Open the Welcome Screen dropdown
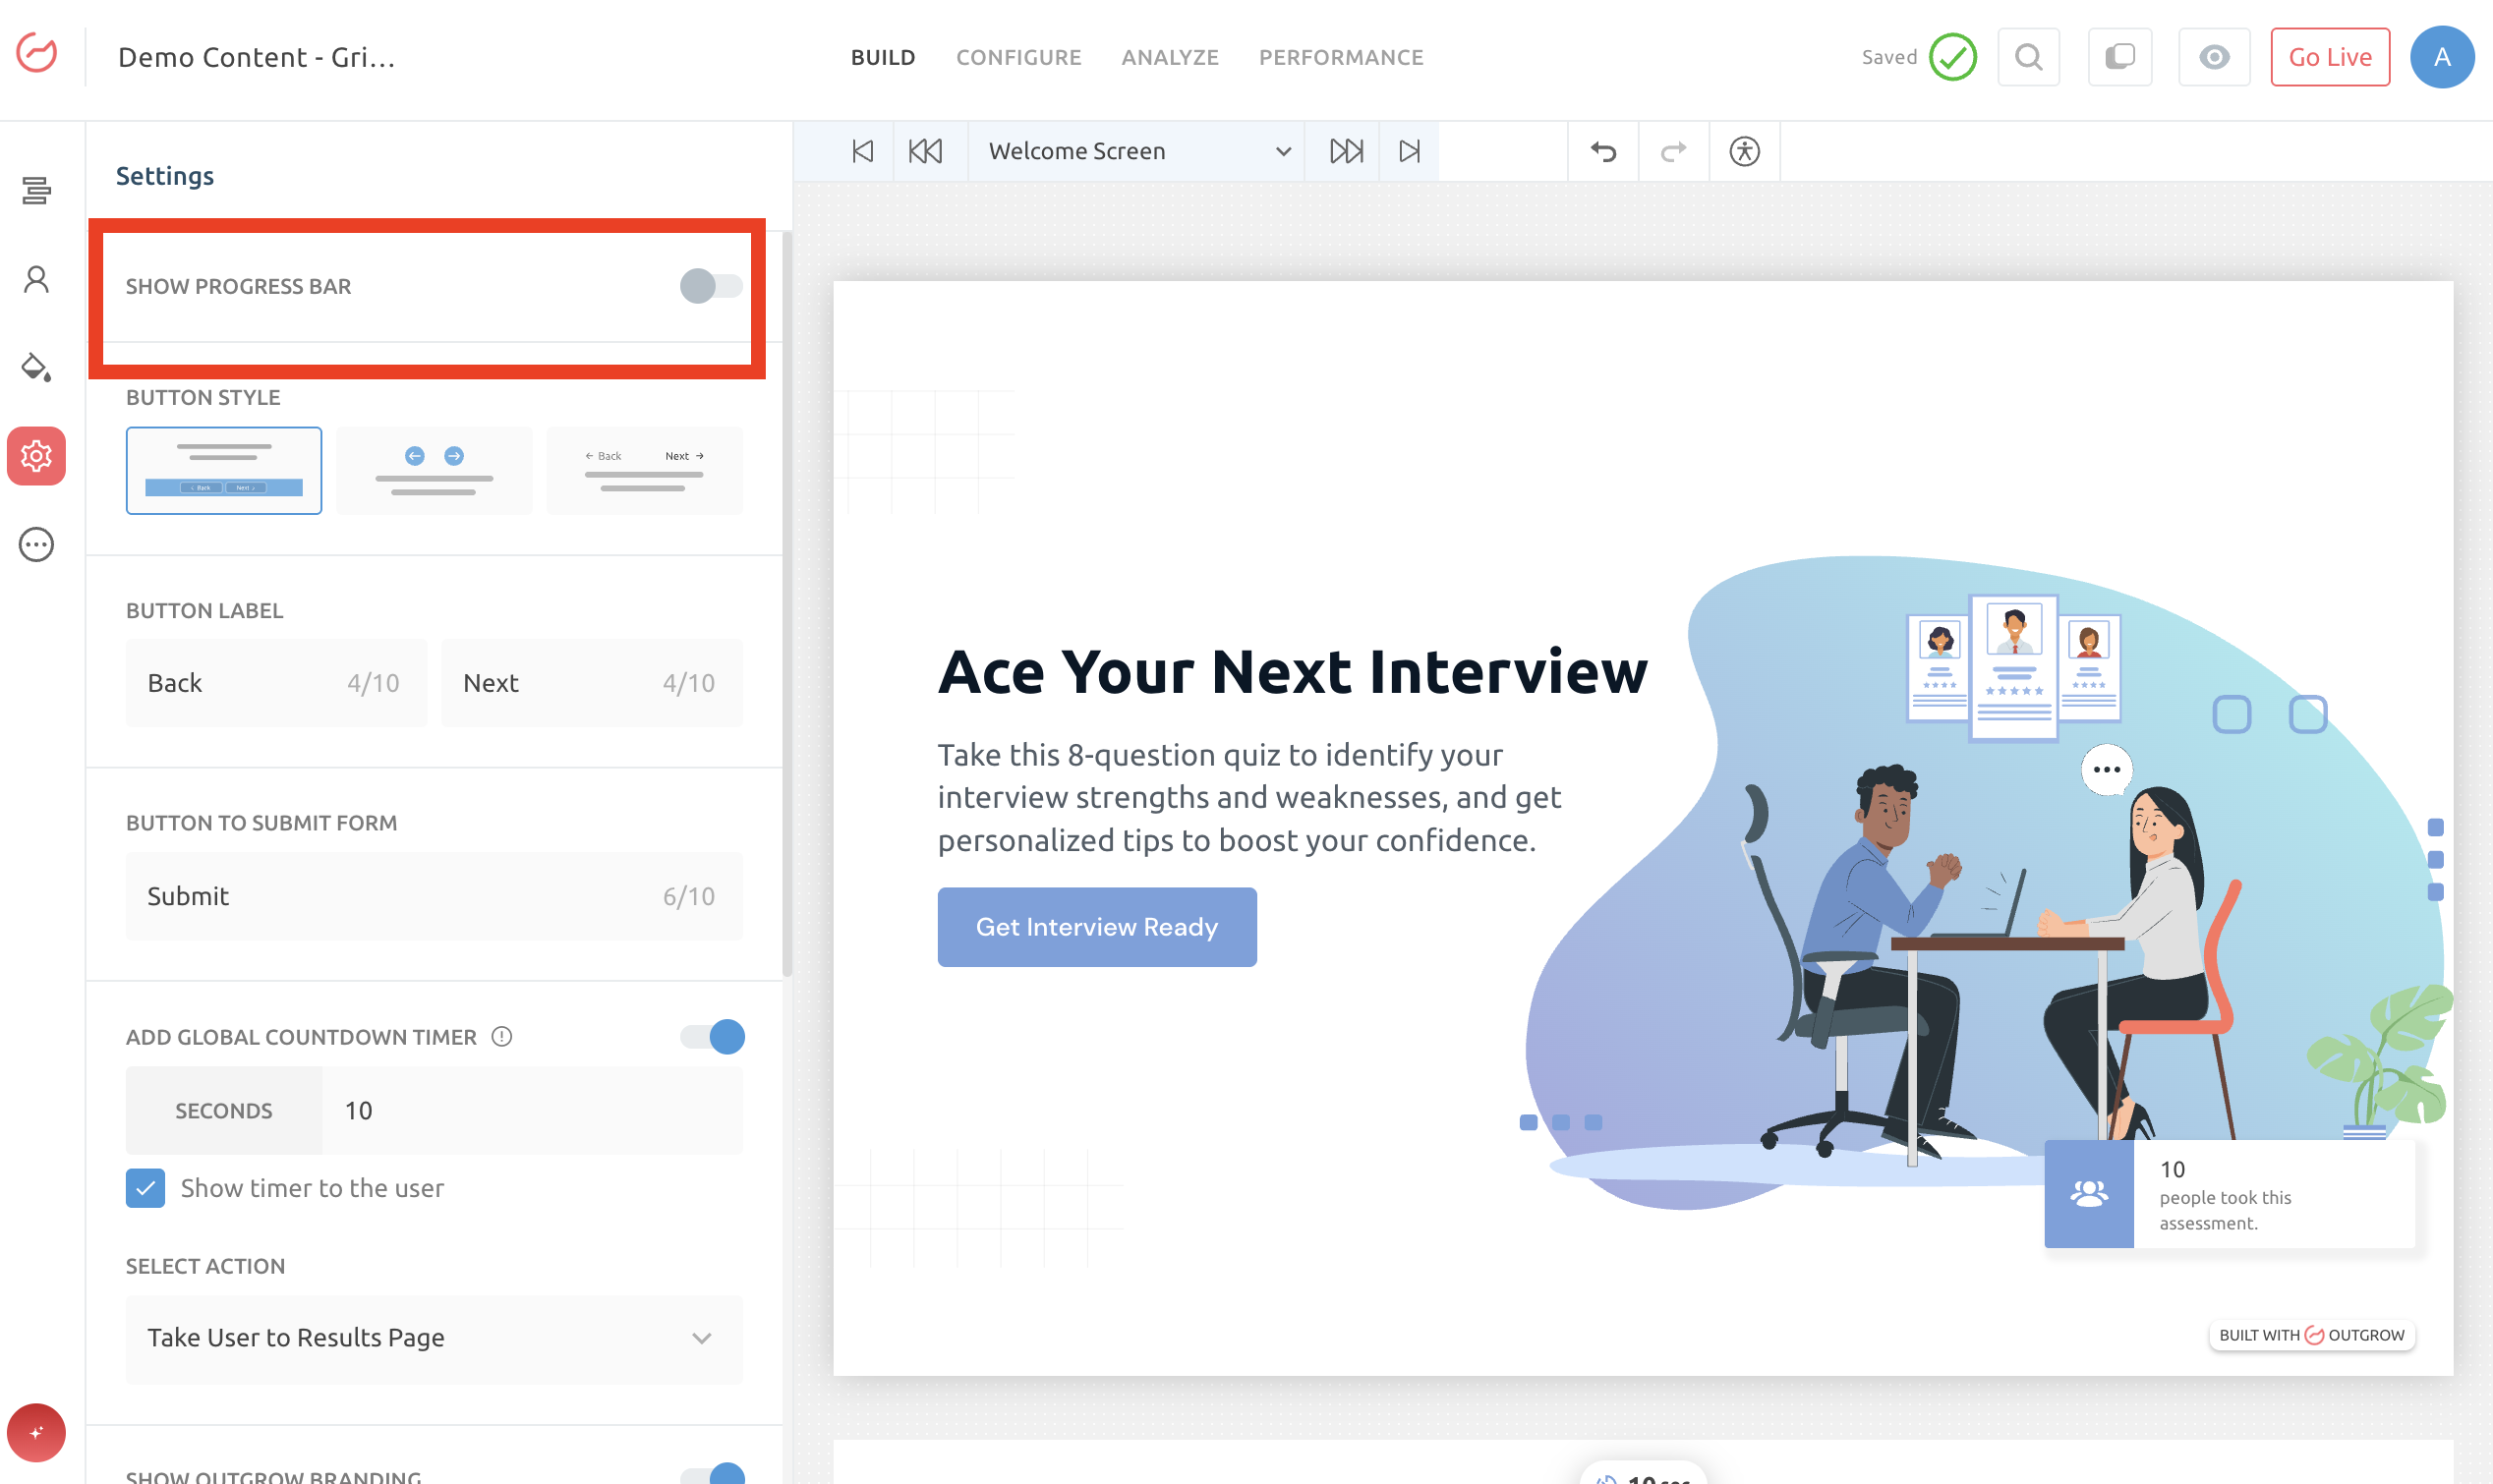The width and height of the screenshot is (2493, 1484). [1136, 152]
